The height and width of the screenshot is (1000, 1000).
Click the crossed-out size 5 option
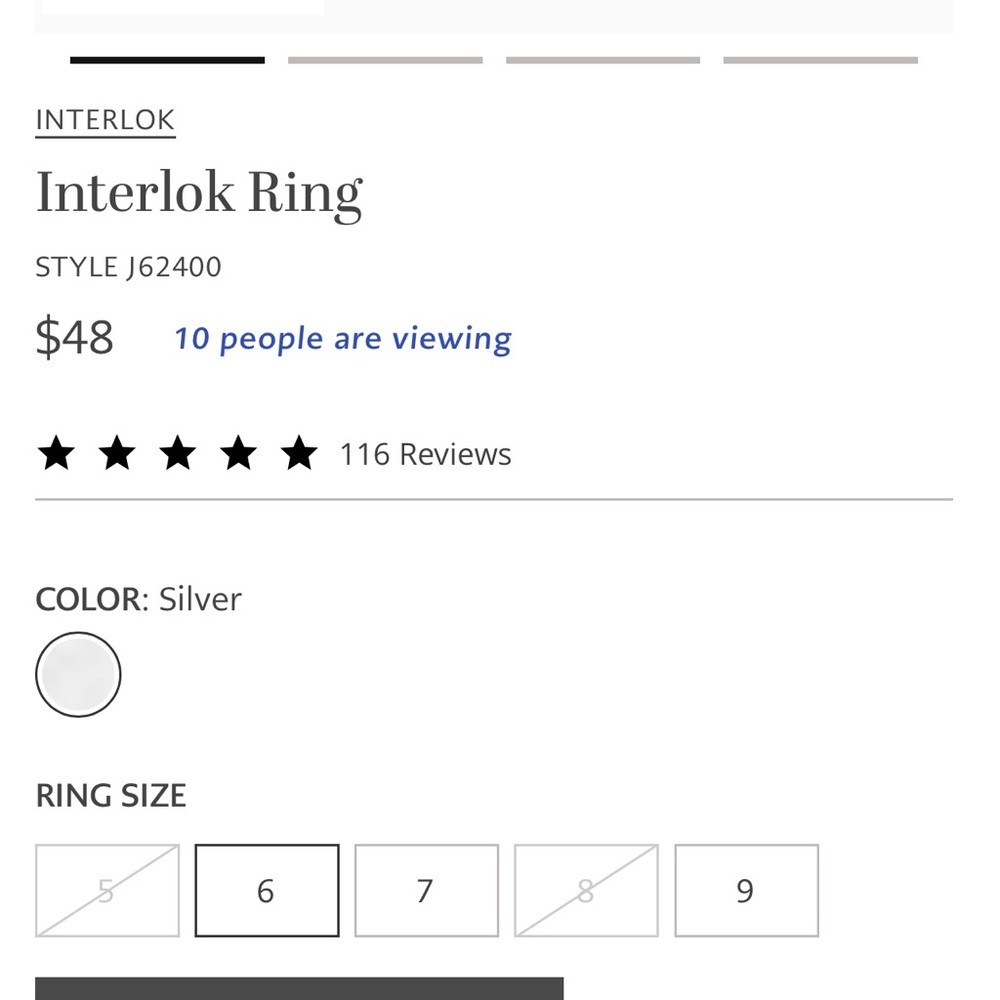[x=106, y=890]
